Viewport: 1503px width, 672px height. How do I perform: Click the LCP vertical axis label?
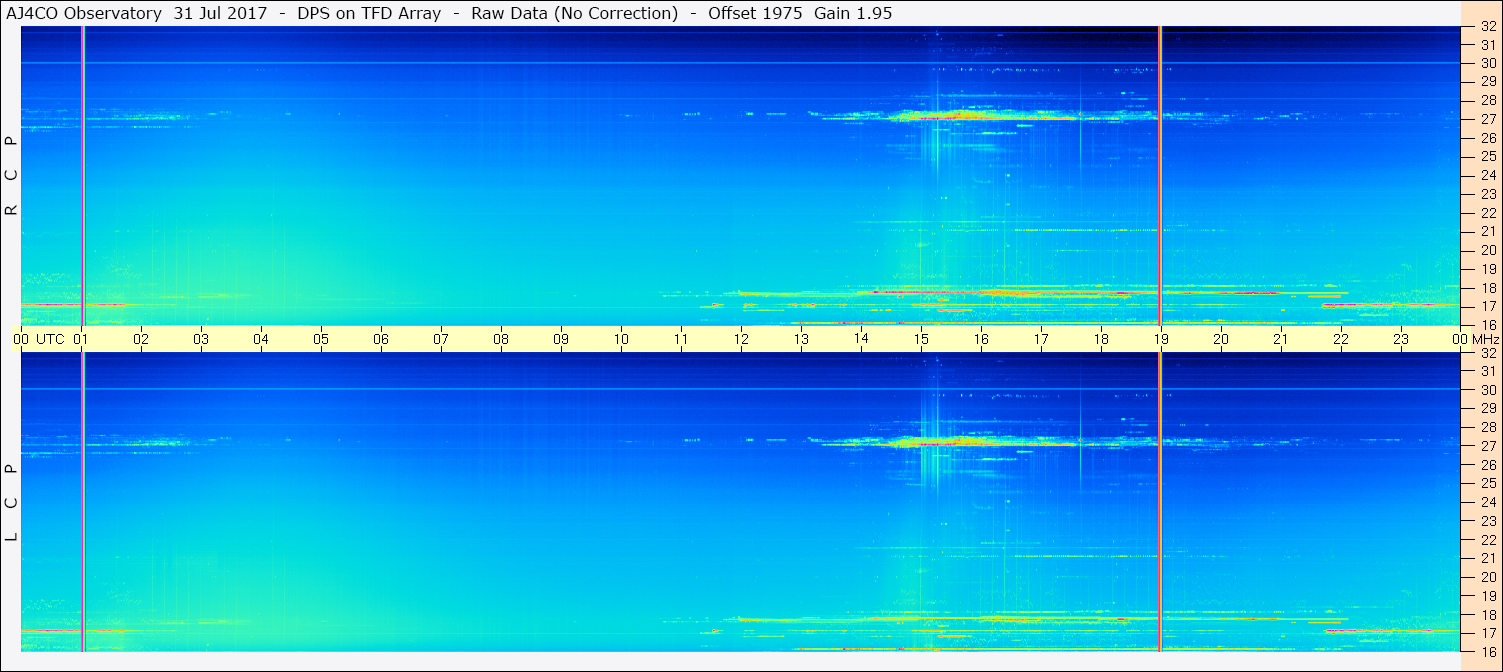click(11, 503)
